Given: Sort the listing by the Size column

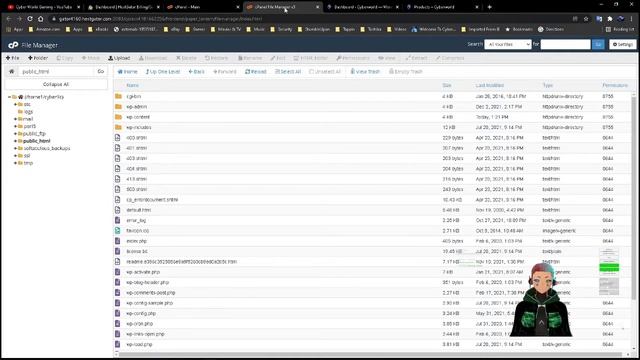Looking at the screenshot, I should click(x=447, y=85).
